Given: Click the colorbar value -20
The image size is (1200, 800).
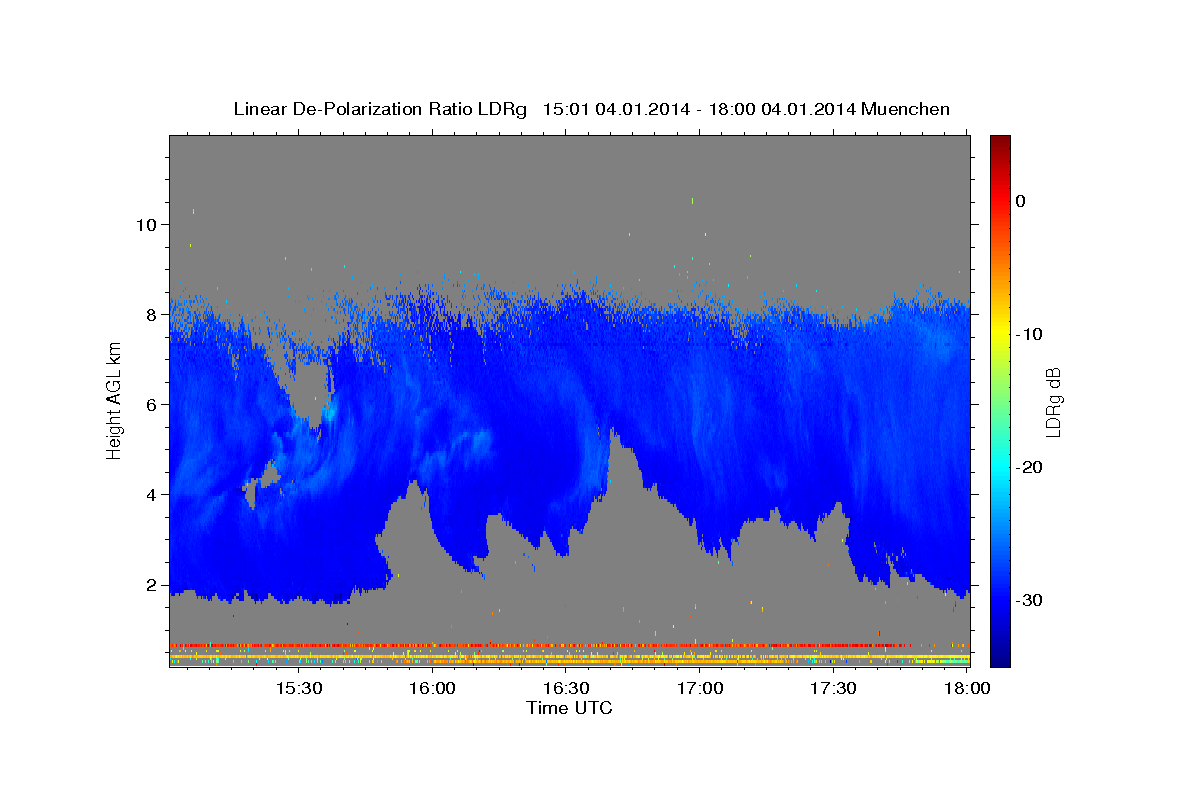Looking at the screenshot, I should pos(1028,467).
